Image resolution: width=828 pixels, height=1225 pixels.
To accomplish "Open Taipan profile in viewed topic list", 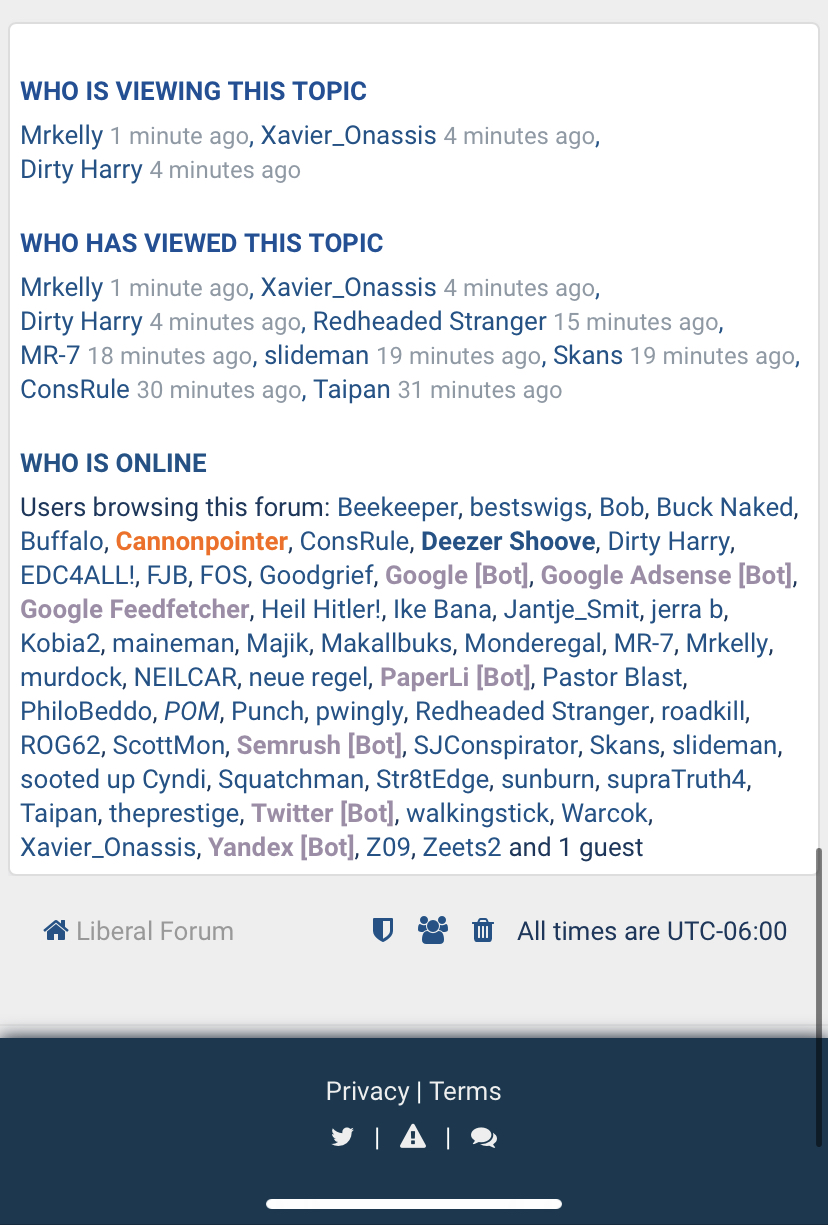I will tap(352, 389).
